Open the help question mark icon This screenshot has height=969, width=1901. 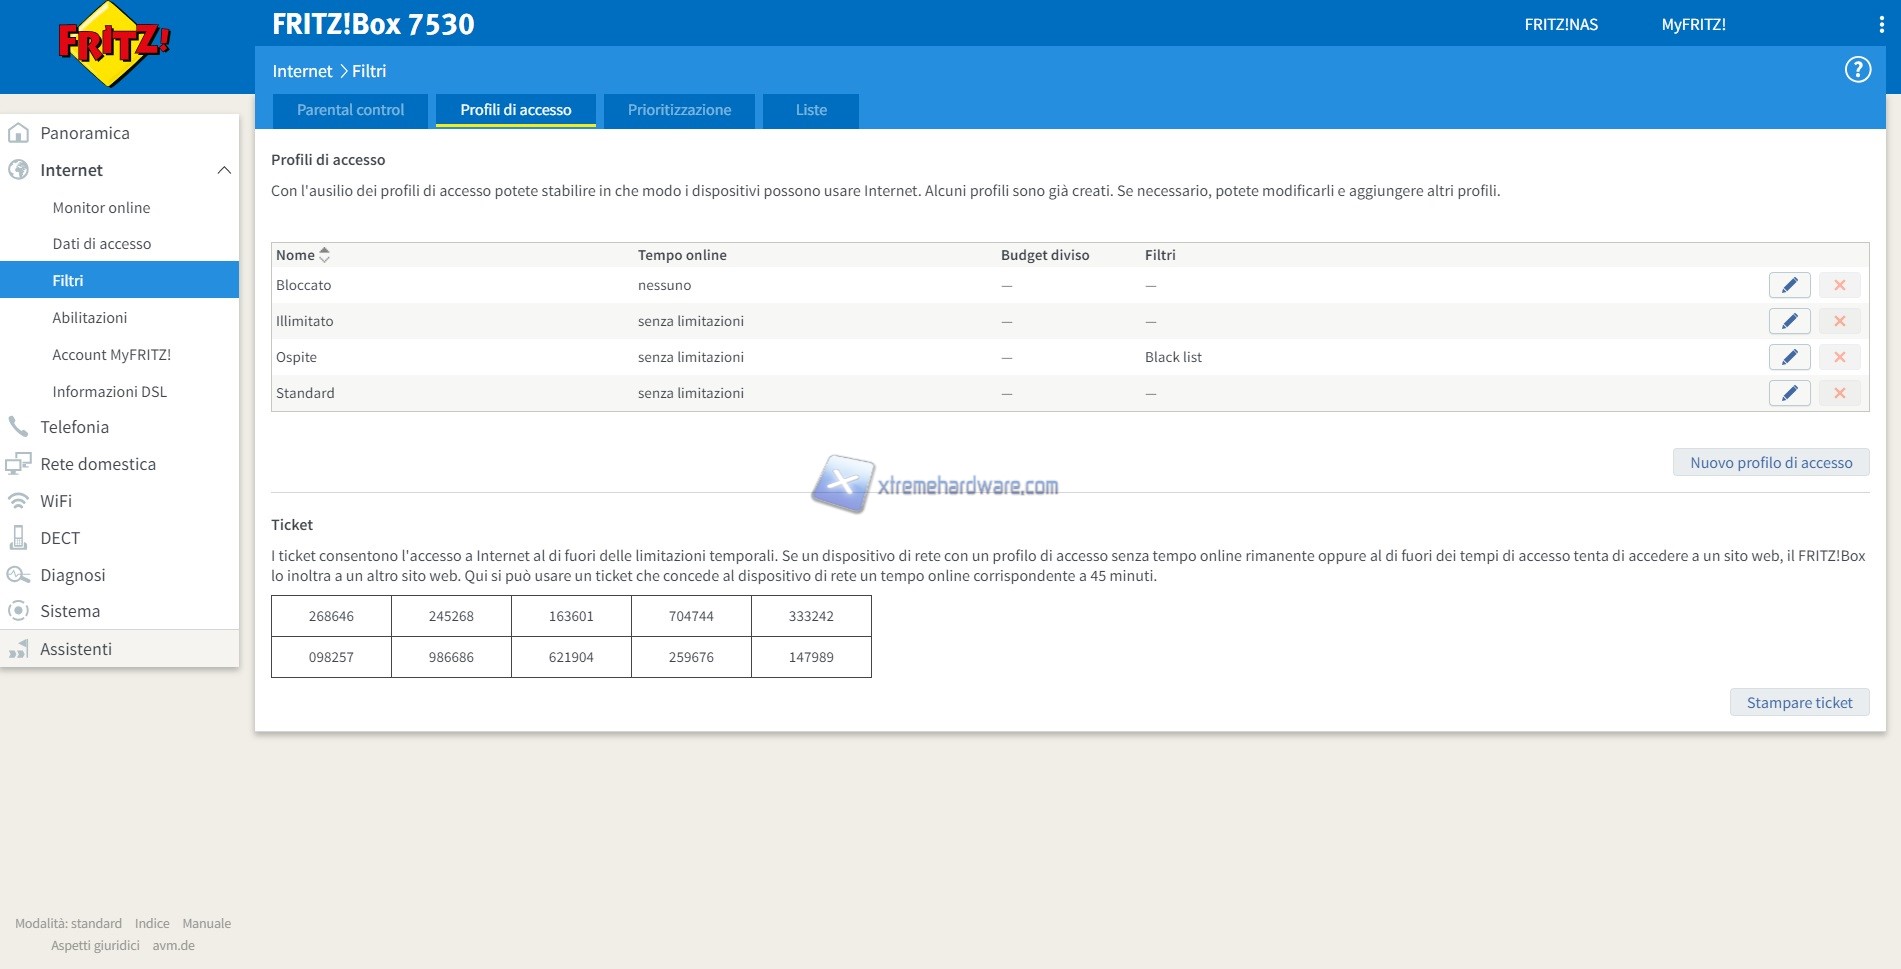coord(1857,70)
